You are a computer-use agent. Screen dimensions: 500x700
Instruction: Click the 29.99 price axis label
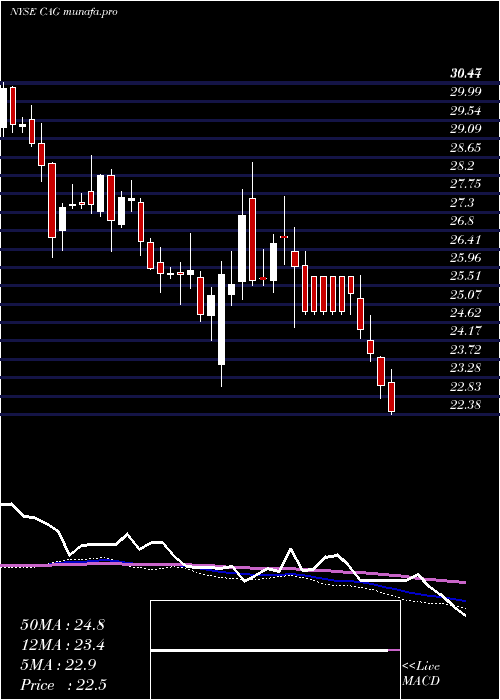click(x=466, y=92)
